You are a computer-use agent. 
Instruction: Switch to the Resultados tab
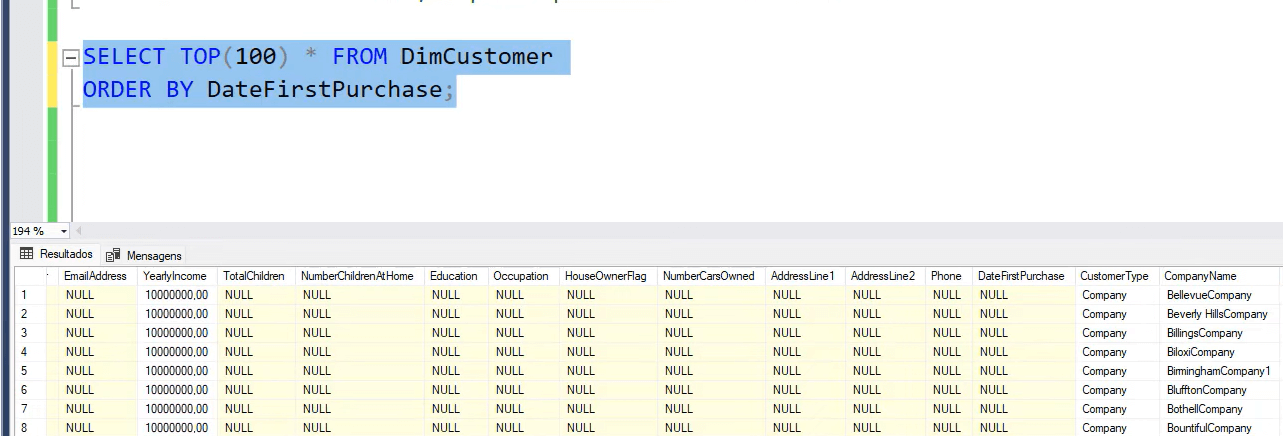56,254
